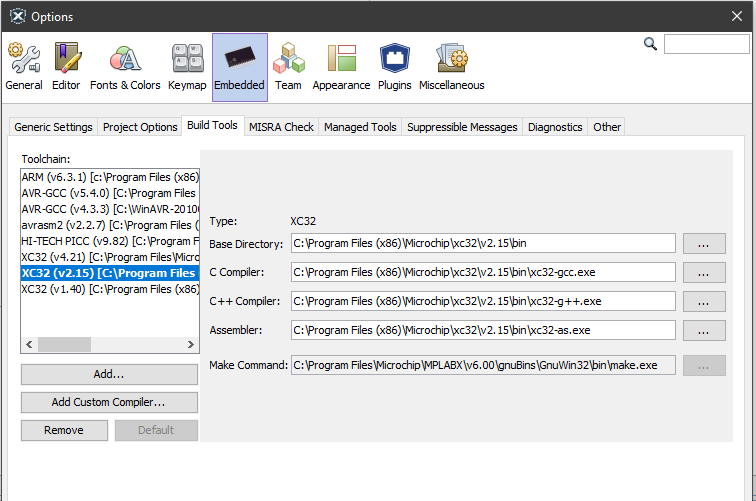
Task: Click the Default button
Action: [156, 430]
